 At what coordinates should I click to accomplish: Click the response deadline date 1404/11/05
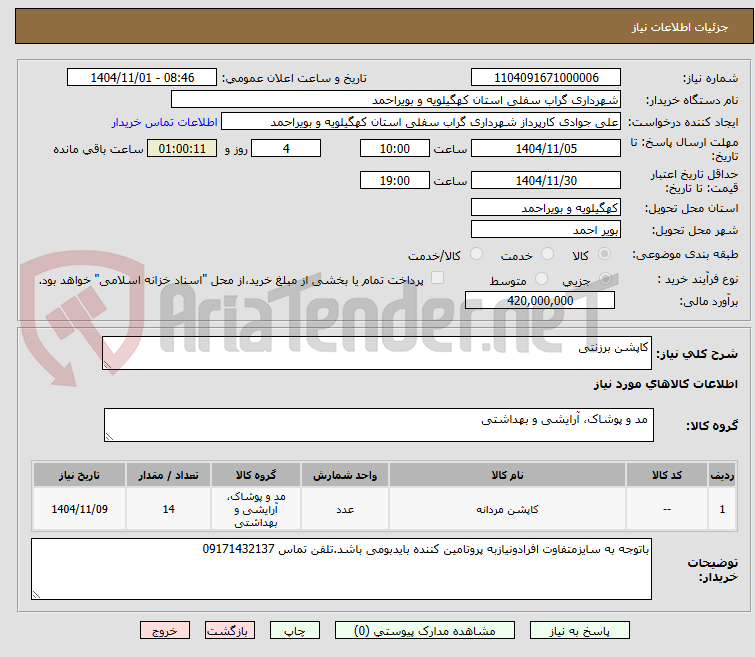tap(546, 148)
